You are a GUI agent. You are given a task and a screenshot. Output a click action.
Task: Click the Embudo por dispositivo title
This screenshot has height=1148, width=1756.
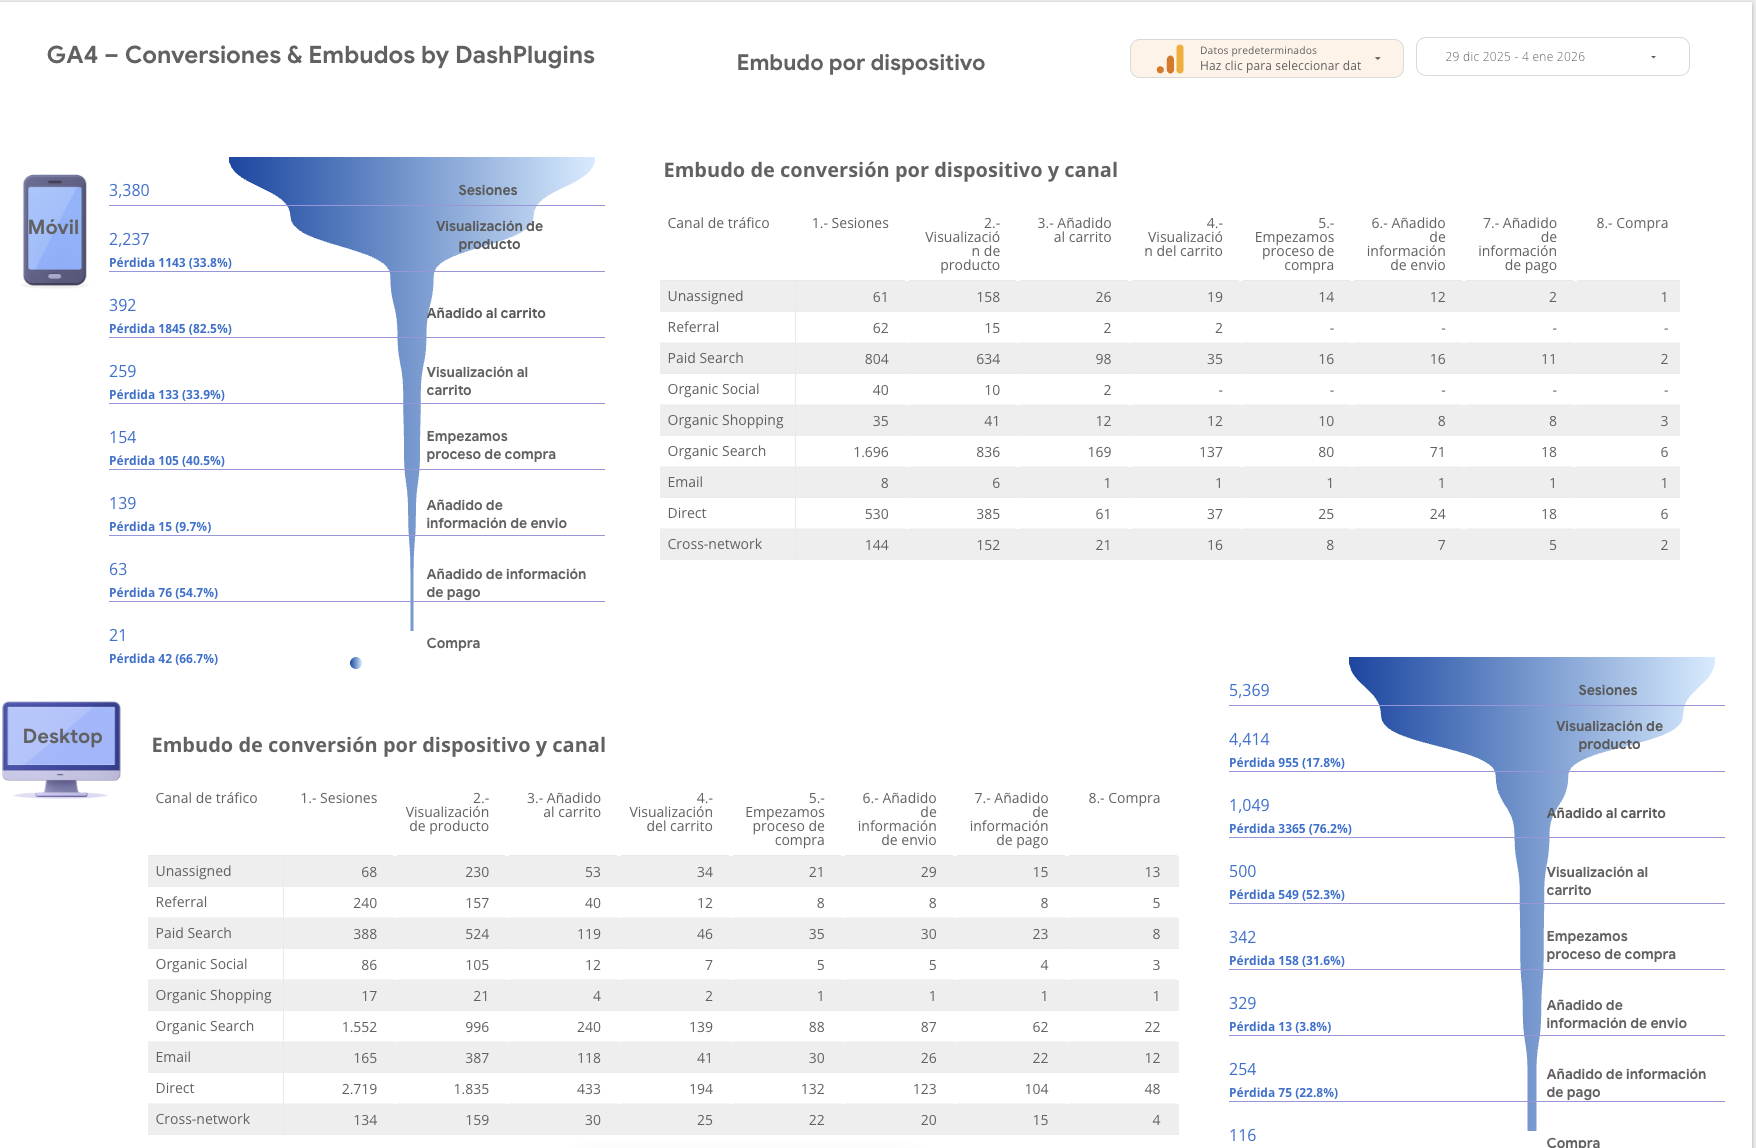point(860,63)
